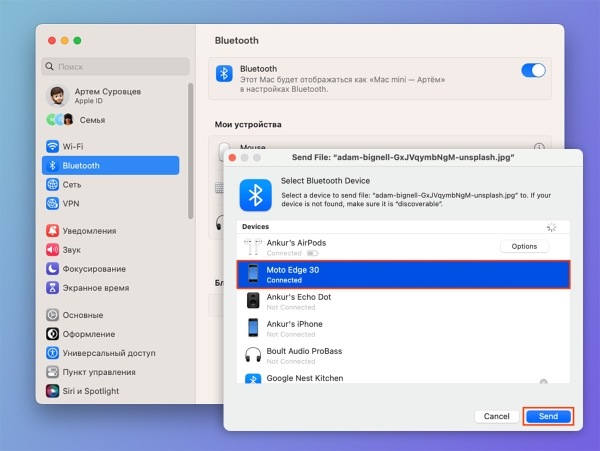Show info for Mouse device
The width and height of the screenshot is (600, 451).
click(x=539, y=147)
